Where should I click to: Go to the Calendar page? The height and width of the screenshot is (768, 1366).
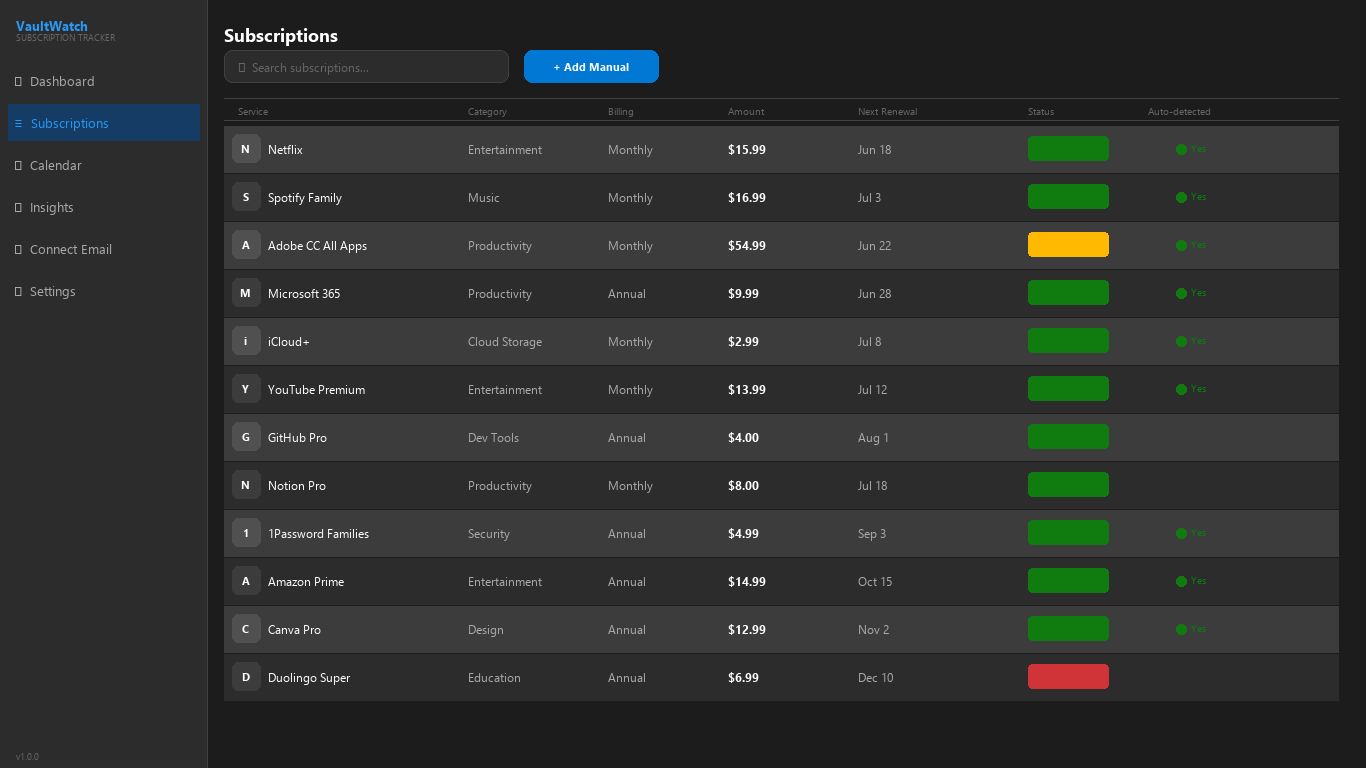pyautogui.click(x=104, y=165)
